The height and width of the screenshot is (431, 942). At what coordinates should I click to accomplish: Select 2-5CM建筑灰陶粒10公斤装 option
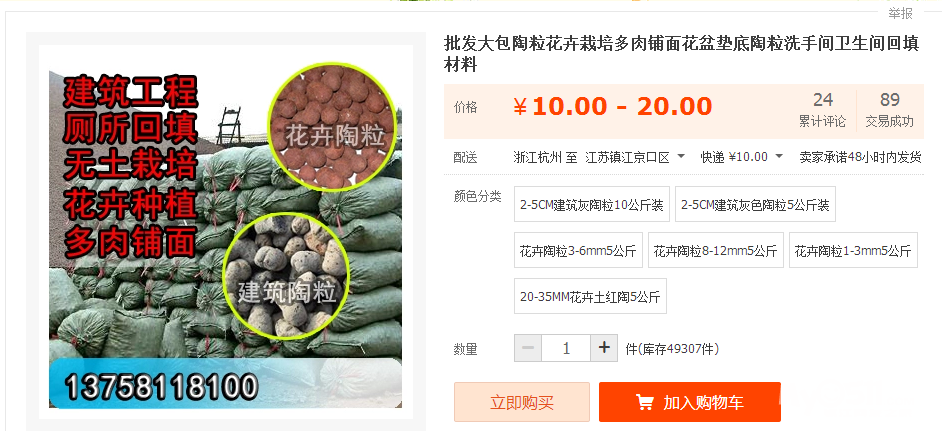pyautogui.click(x=592, y=204)
